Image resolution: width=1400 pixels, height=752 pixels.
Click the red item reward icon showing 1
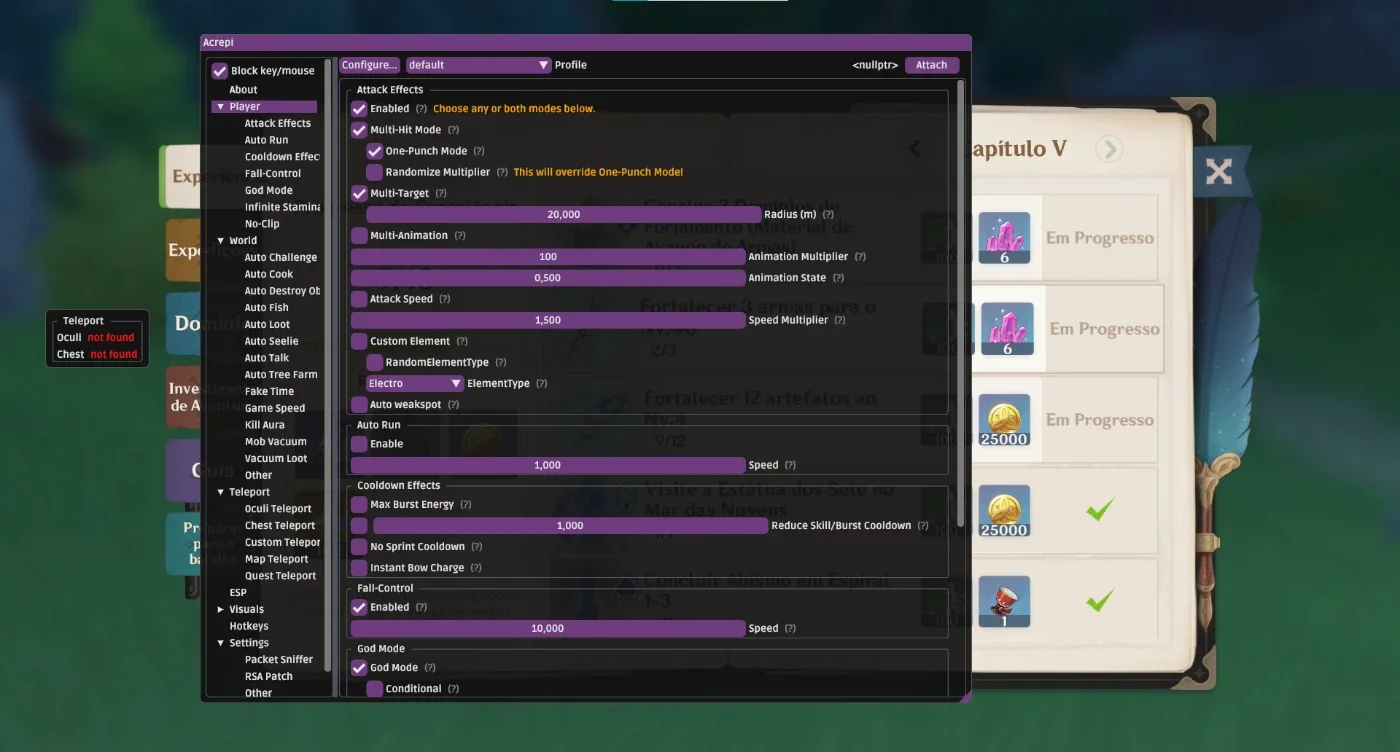1004,602
